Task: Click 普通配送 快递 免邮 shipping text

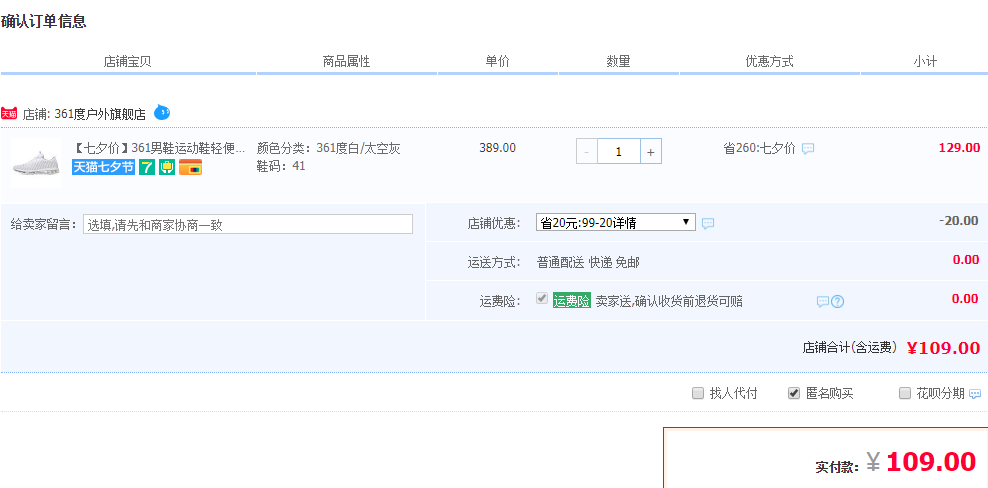Action: (x=588, y=262)
